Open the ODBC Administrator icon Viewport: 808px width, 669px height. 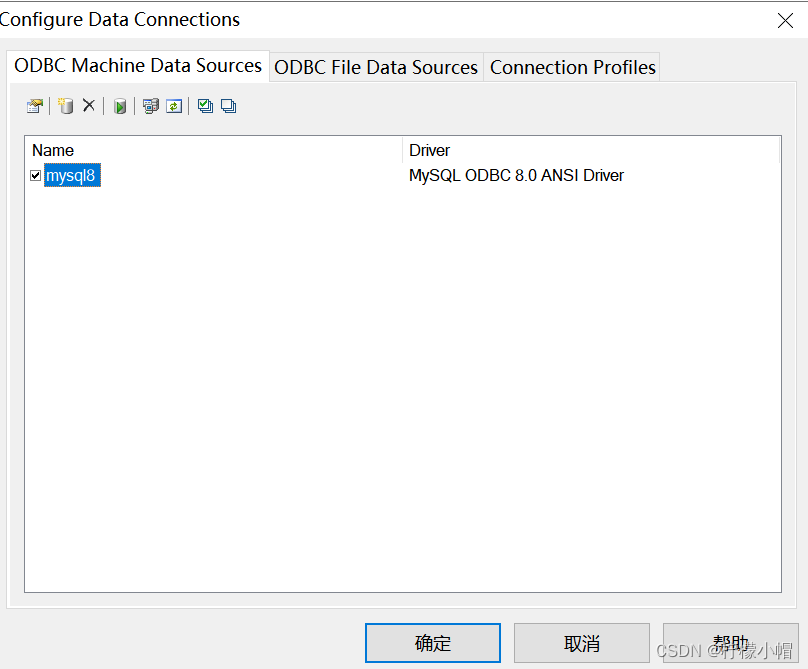pyautogui.click(x=150, y=106)
